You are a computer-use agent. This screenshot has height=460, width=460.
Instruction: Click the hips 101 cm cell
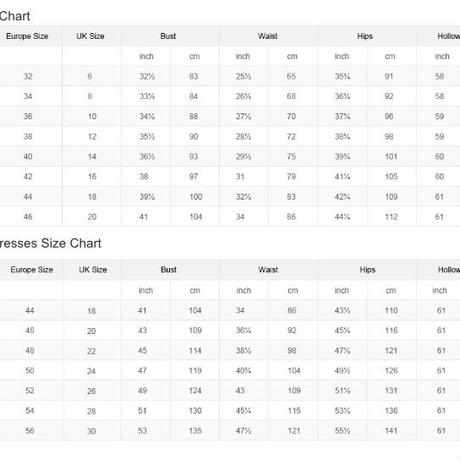391,156
